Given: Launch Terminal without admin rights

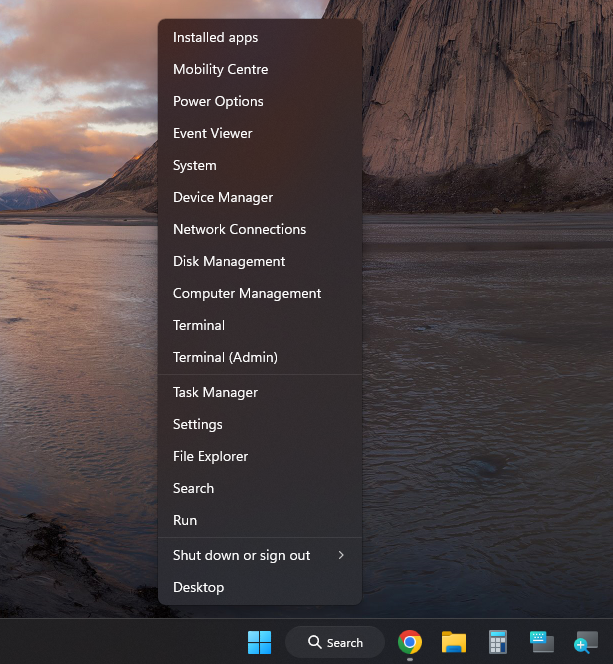Looking at the screenshot, I should (260, 325).
